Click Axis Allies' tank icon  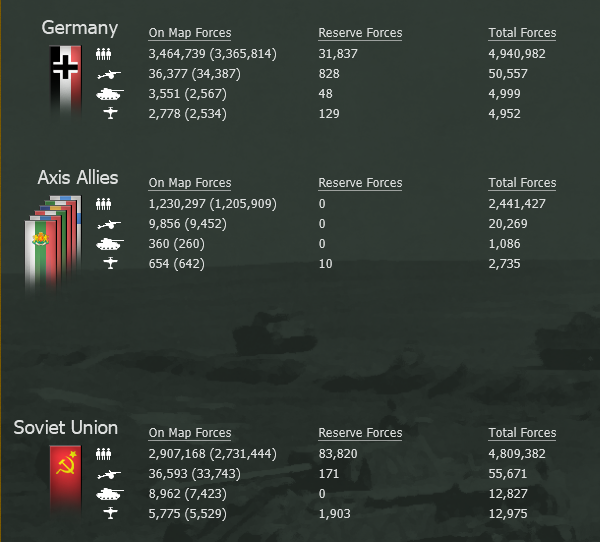(x=110, y=244)
